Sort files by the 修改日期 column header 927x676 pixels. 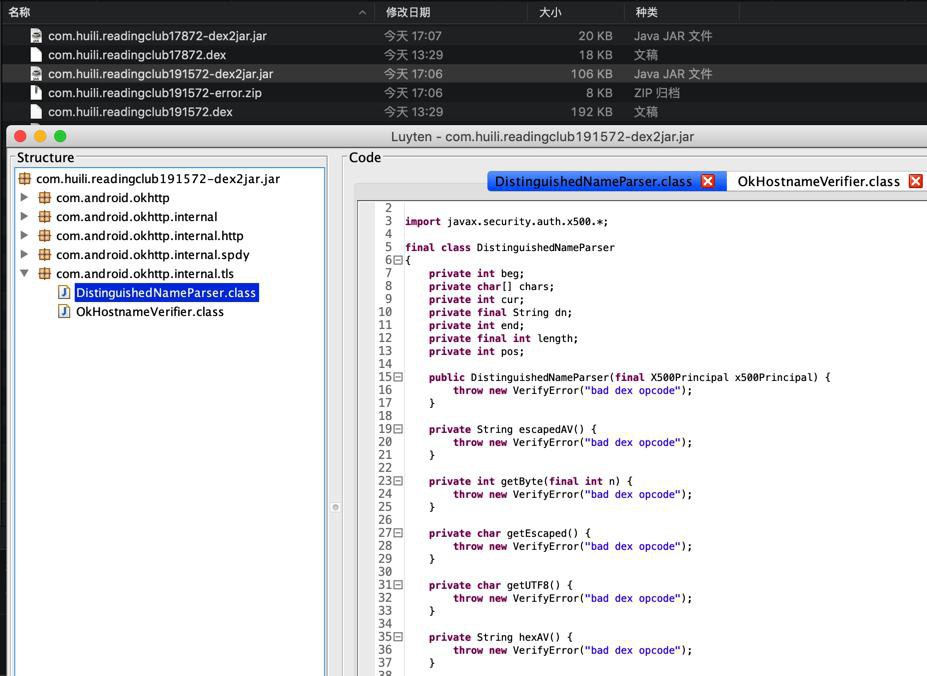(408, 12)
